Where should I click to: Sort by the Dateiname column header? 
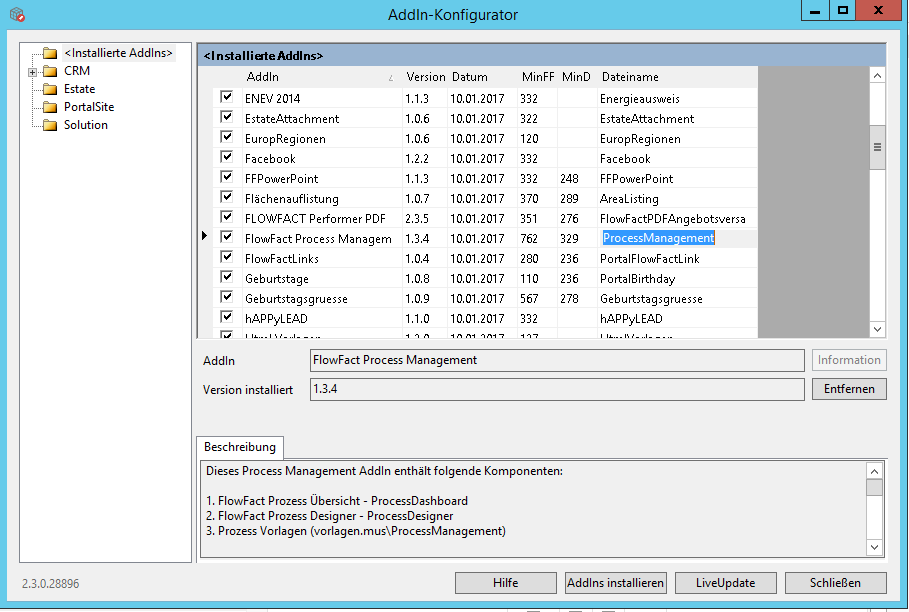tap(677, 76)
